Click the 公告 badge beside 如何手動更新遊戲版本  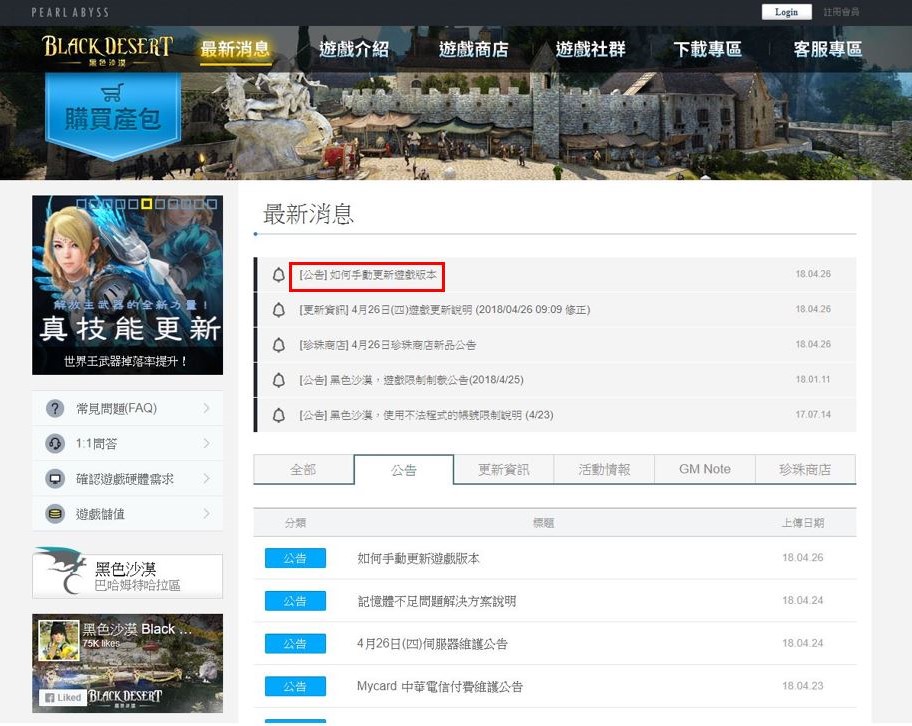[x=295, y=558]
